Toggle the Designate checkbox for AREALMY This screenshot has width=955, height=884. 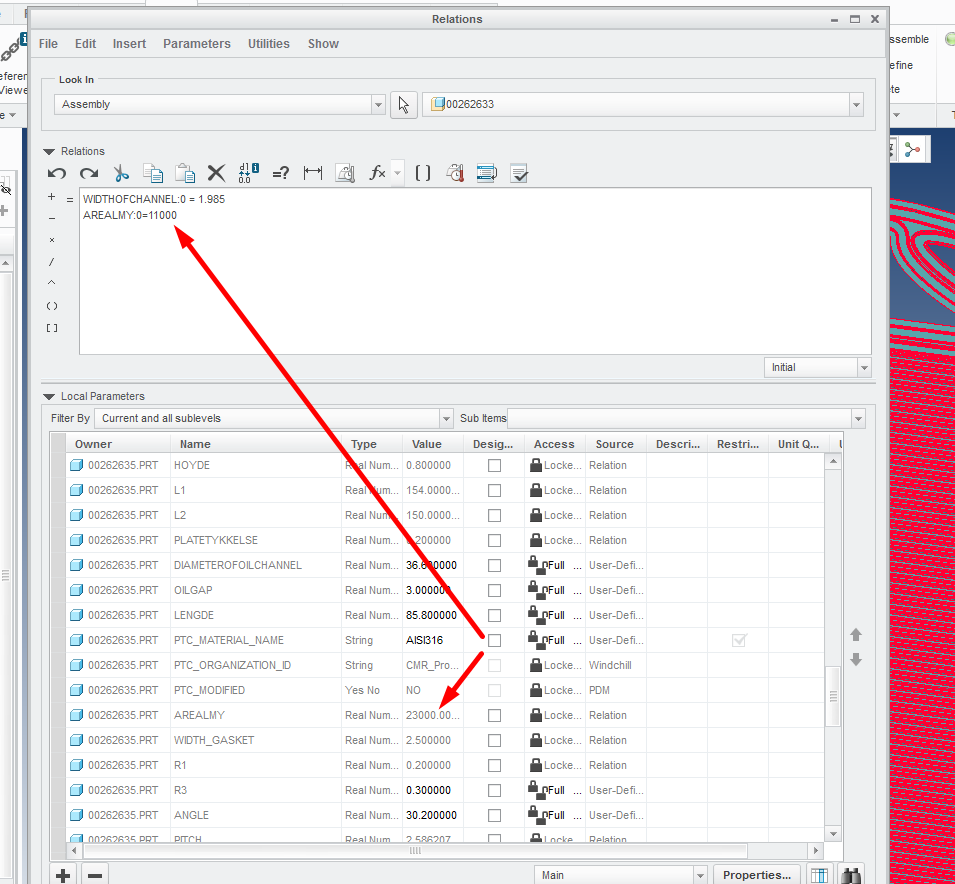493,715
